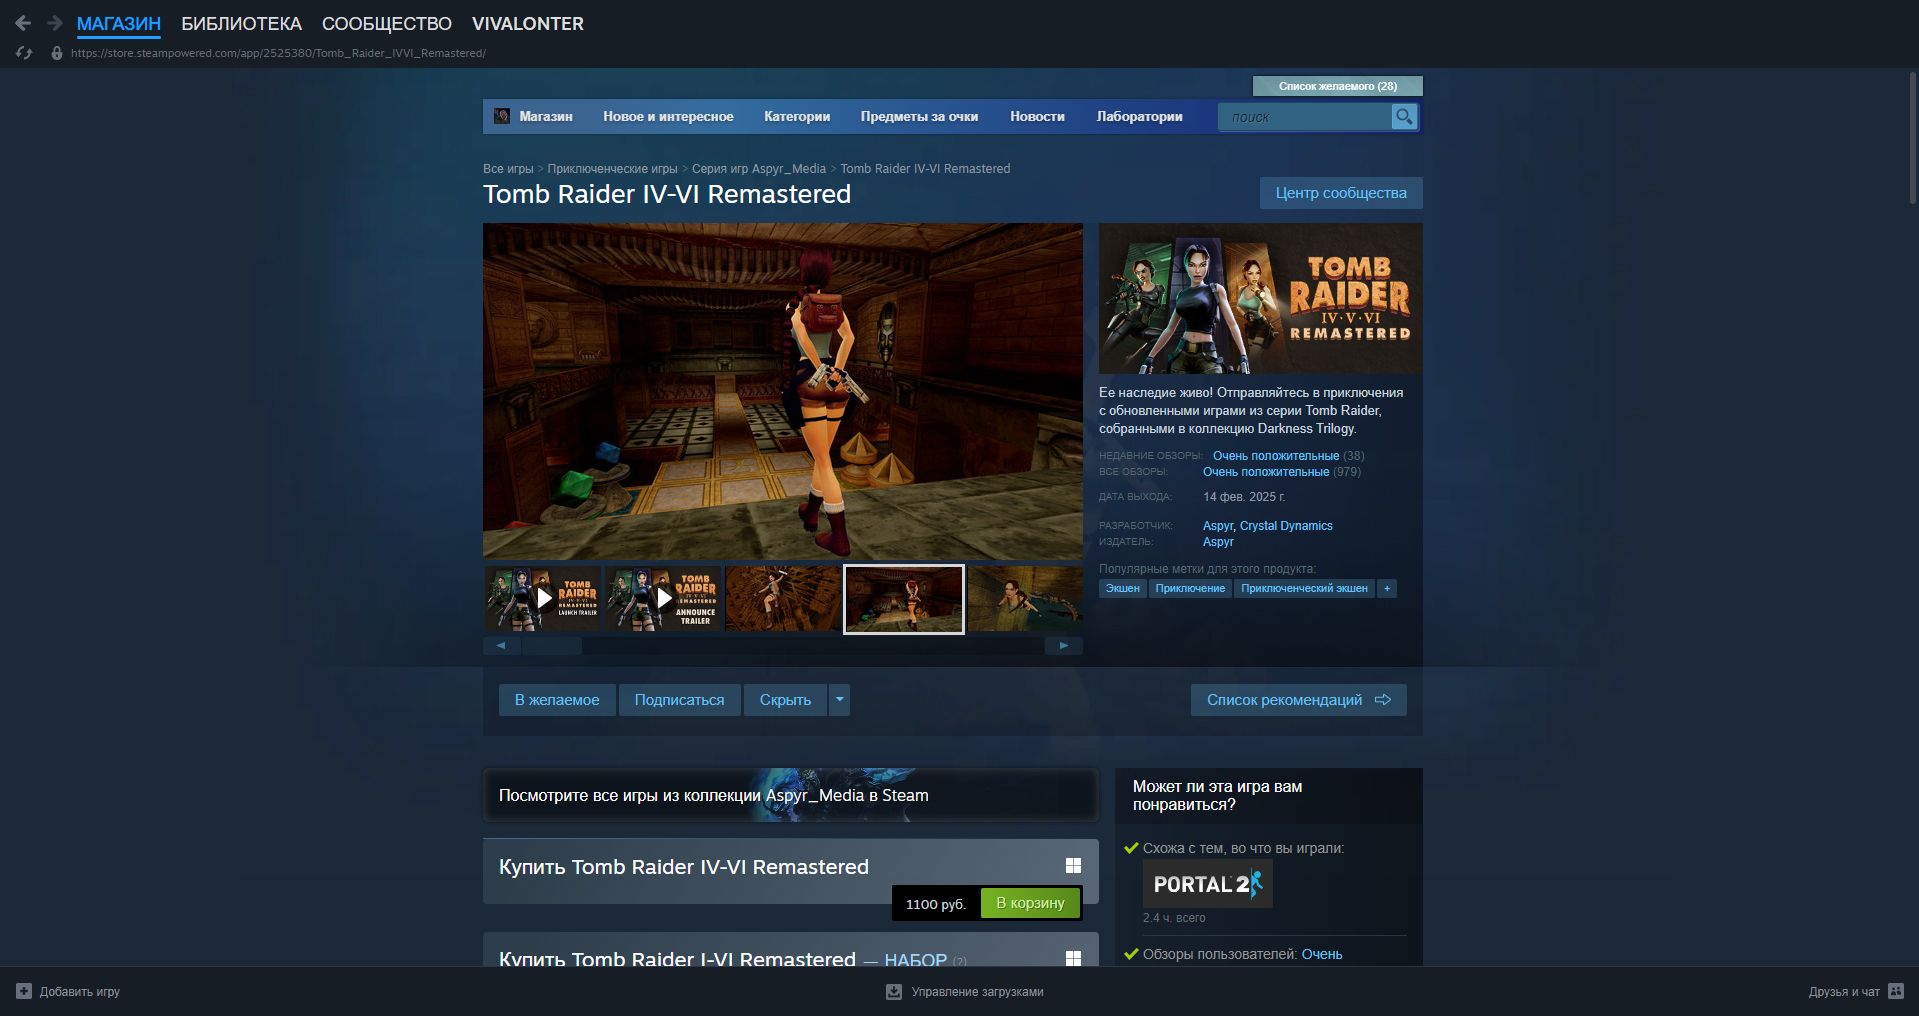Screen dimensions: 1919x1016
Task: Open the Новое и интересное store menu
Action: (668, 117)
